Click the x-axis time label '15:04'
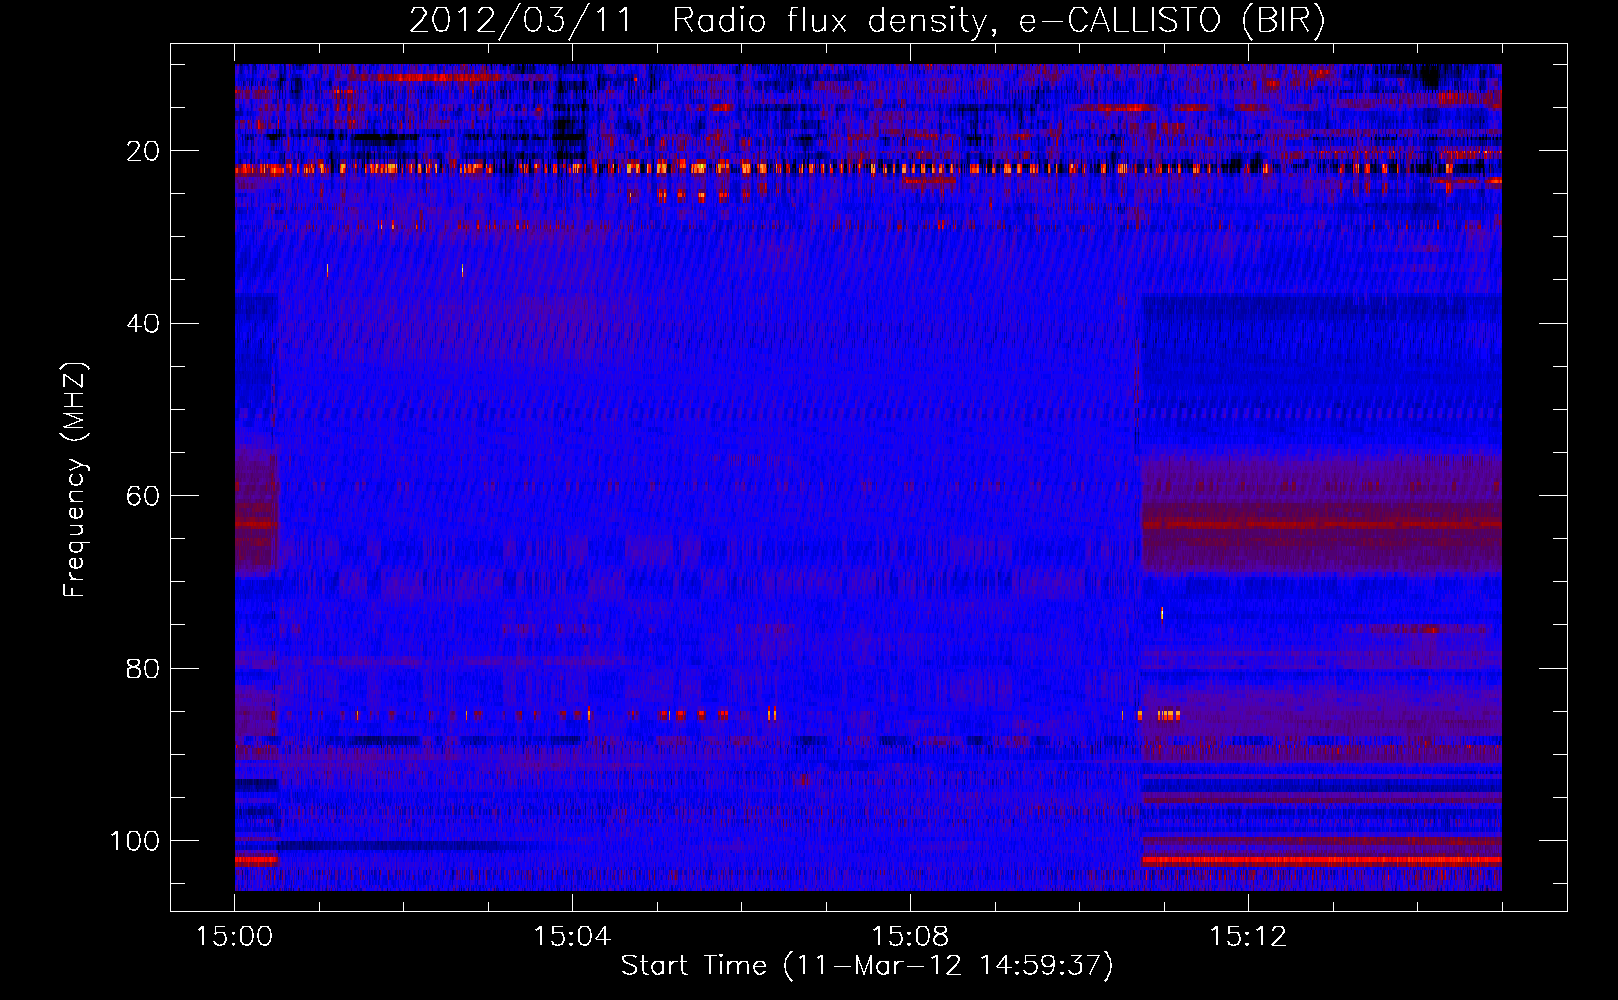 (x=572, y=937)
